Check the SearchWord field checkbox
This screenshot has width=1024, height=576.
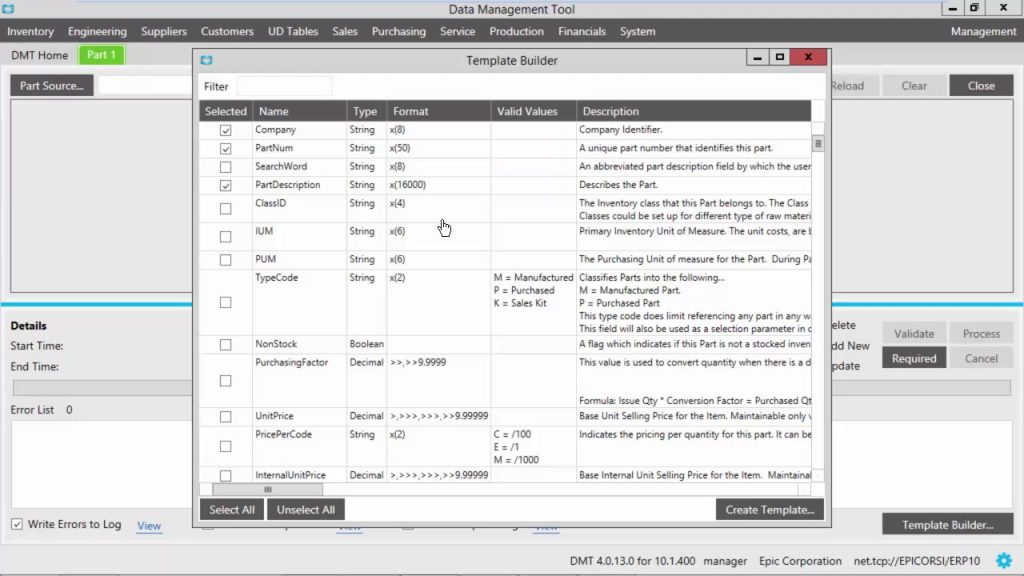pyautogui.click(x=225, y=167)
